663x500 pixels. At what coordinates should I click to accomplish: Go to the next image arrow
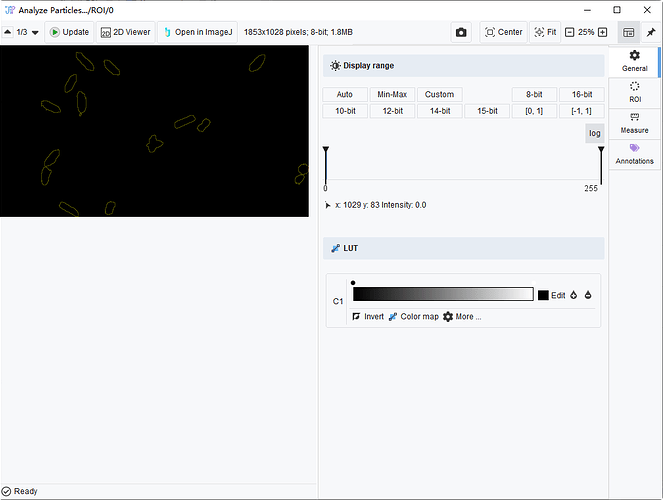click(x=36, y=32)
